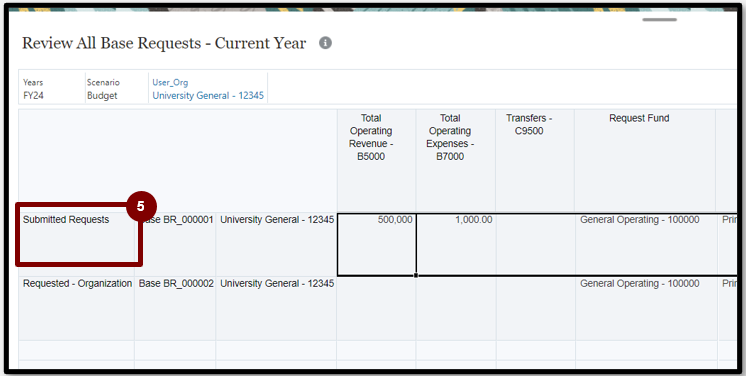Click the Scenario Budget POV field
This screenshot has width=746, height=376.
tap(117, 89)
